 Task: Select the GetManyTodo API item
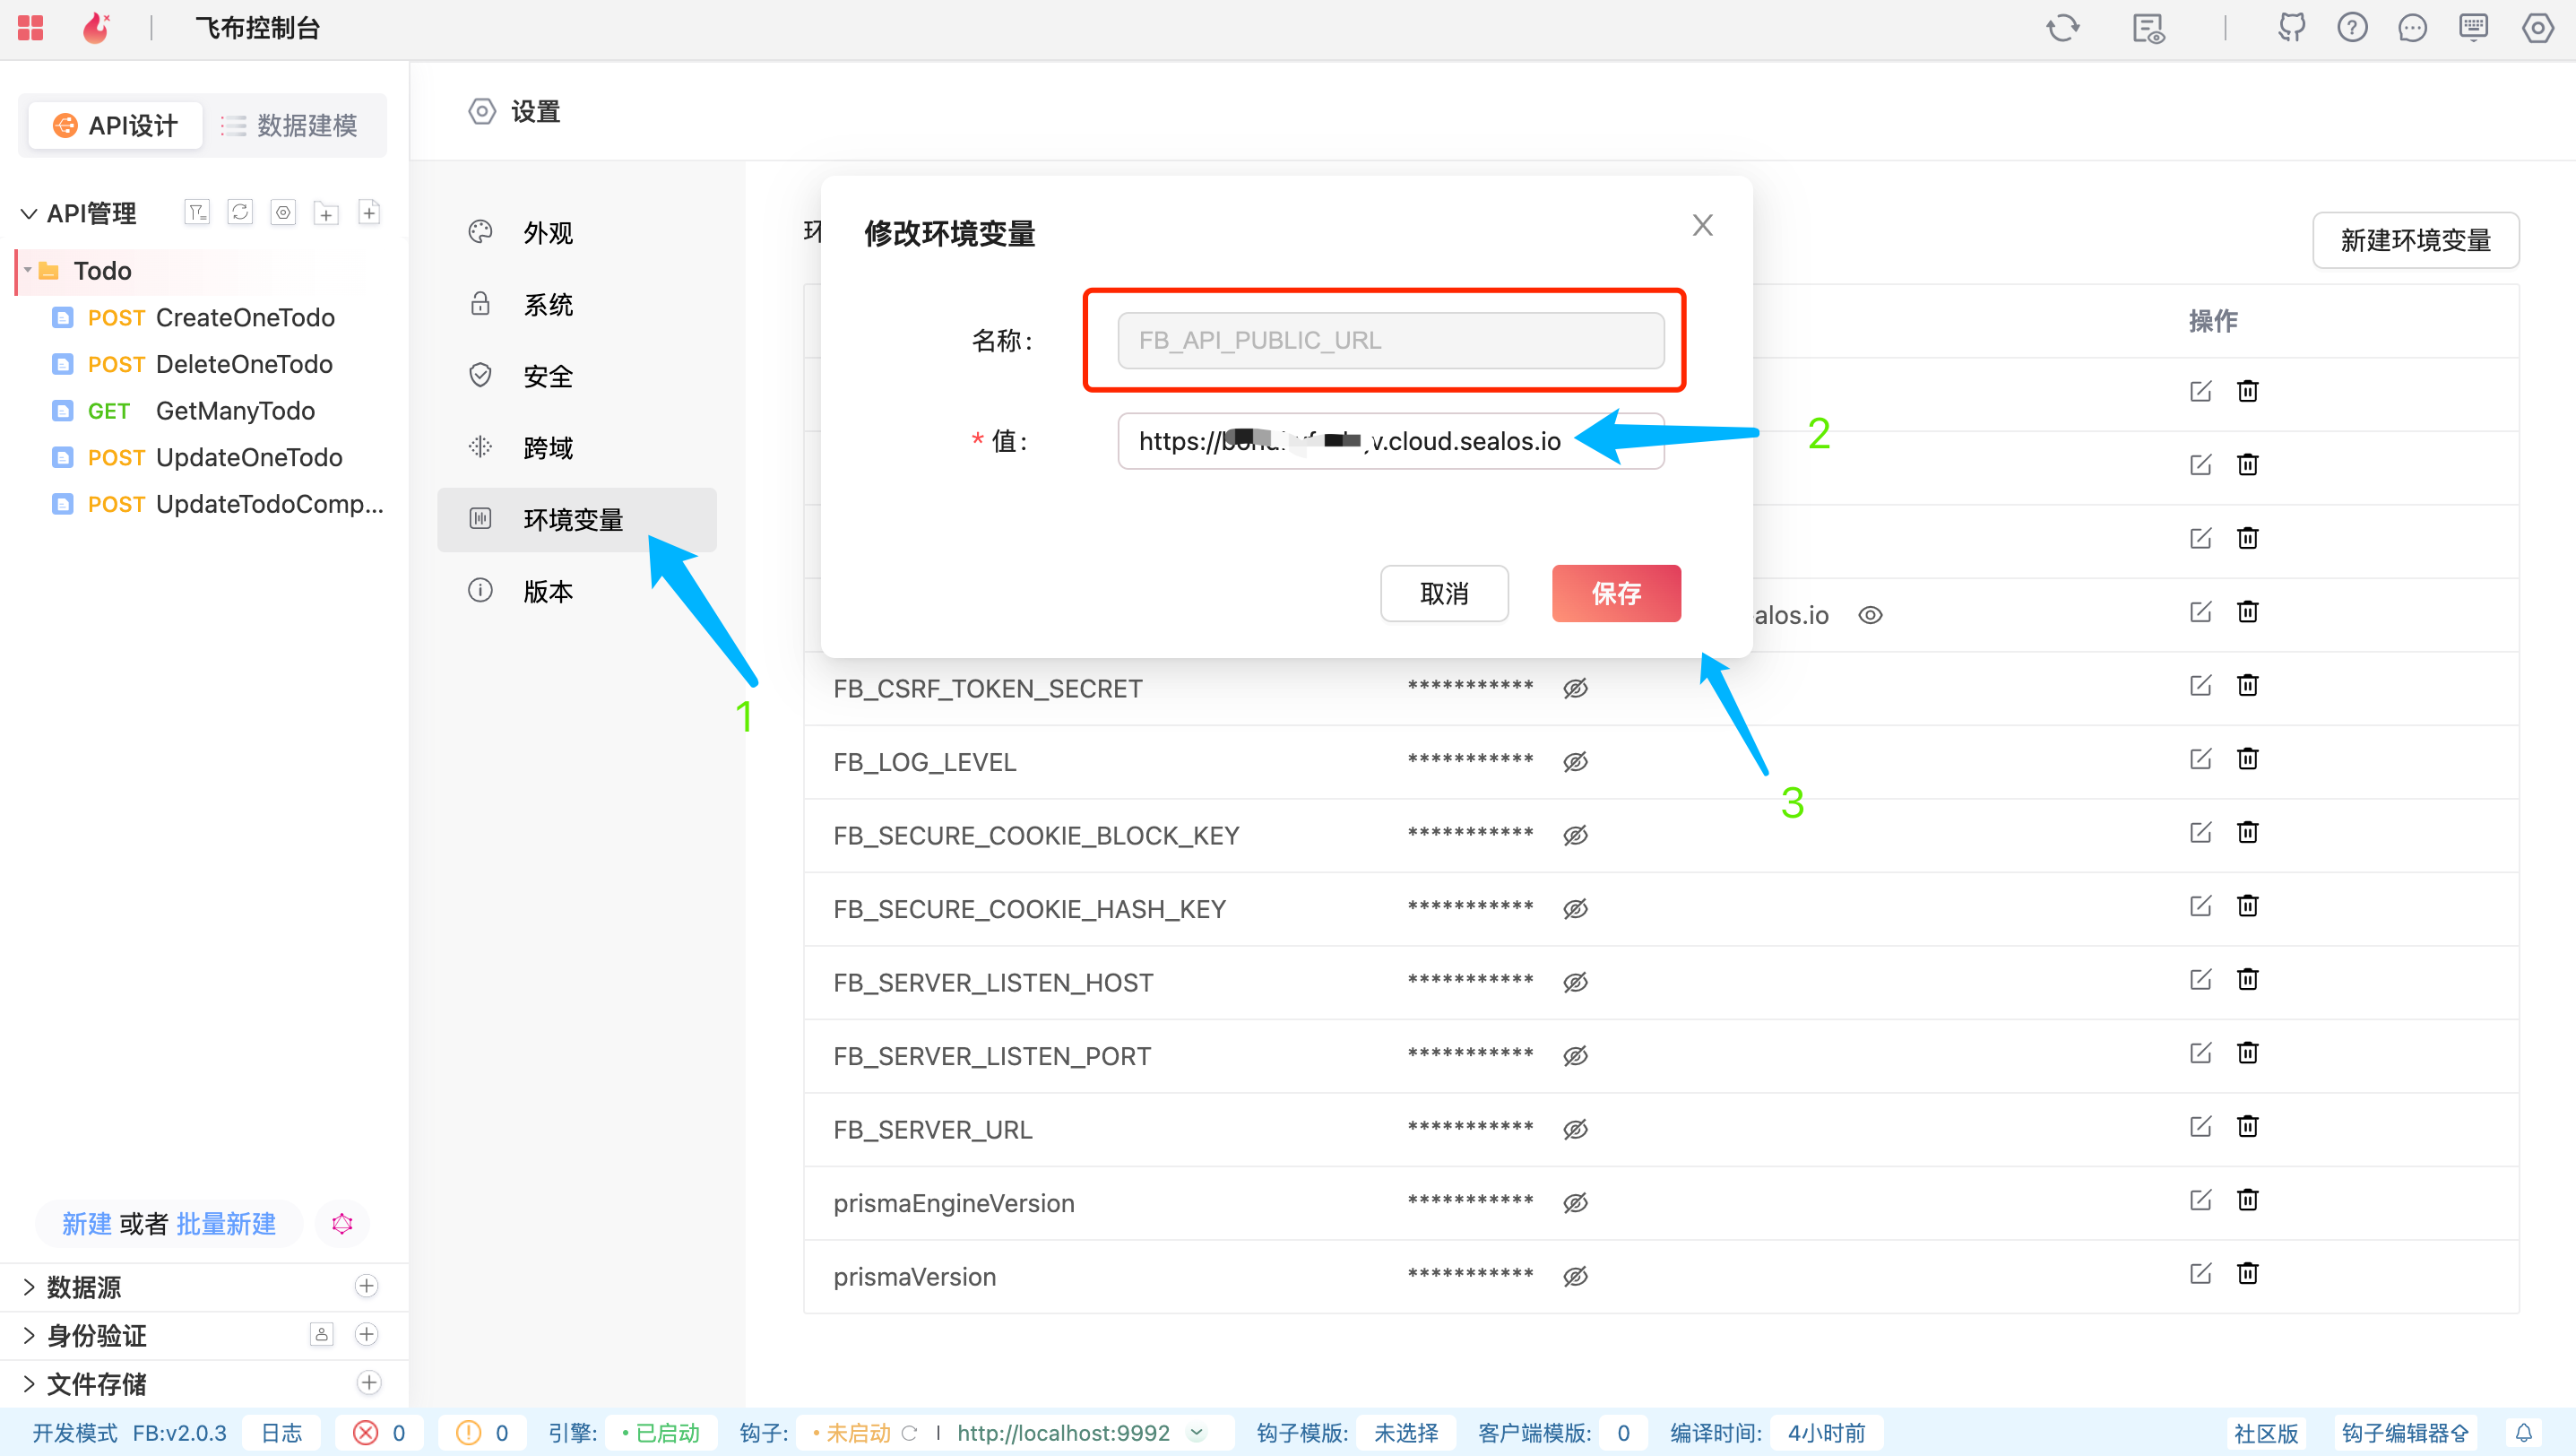click(235, 411)
